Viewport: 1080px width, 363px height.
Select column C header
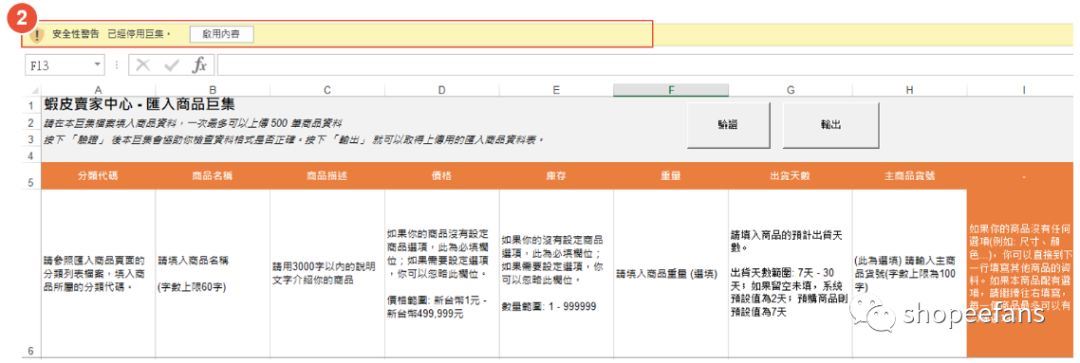click(327, 90)
